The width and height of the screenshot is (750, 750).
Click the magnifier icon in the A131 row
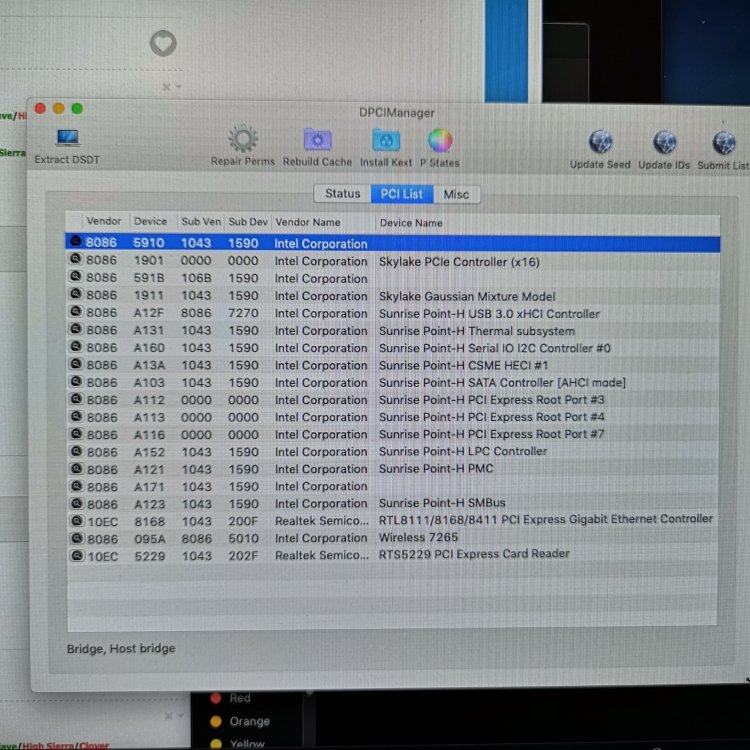click(76, 329)
